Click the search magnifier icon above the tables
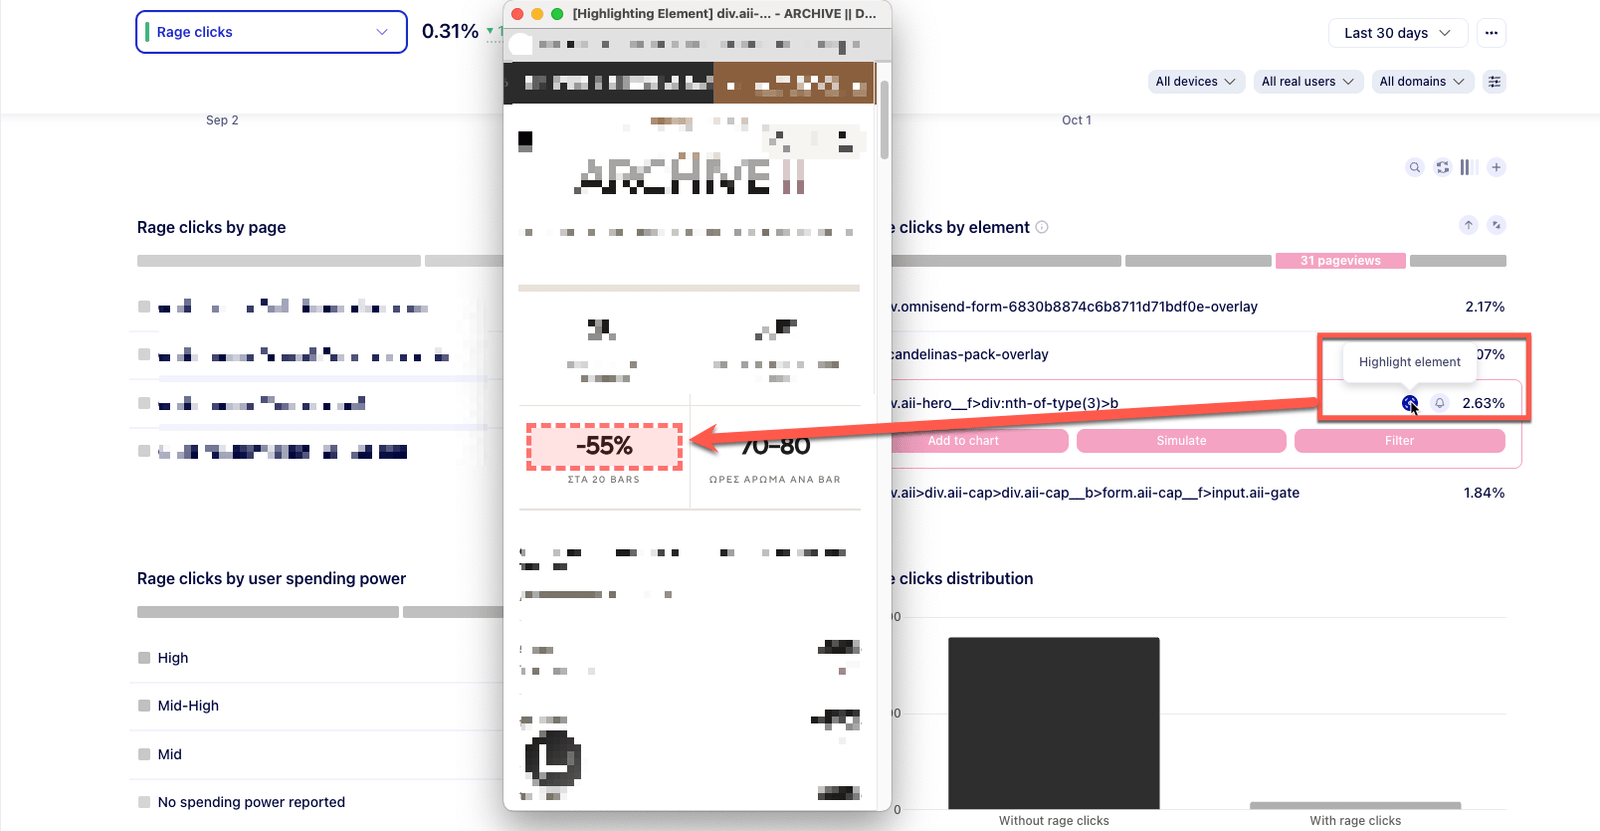 pyautogui.click(x=1414, y=168)
